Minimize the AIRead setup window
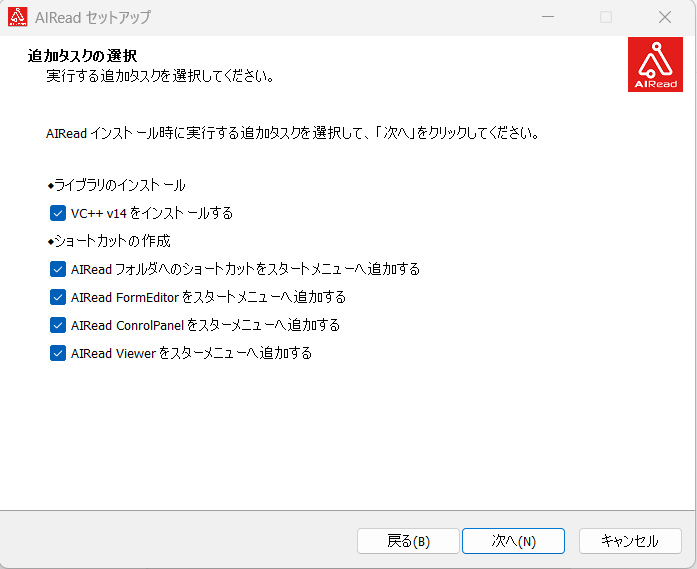The image size is (697, 569). coord(547,17)
